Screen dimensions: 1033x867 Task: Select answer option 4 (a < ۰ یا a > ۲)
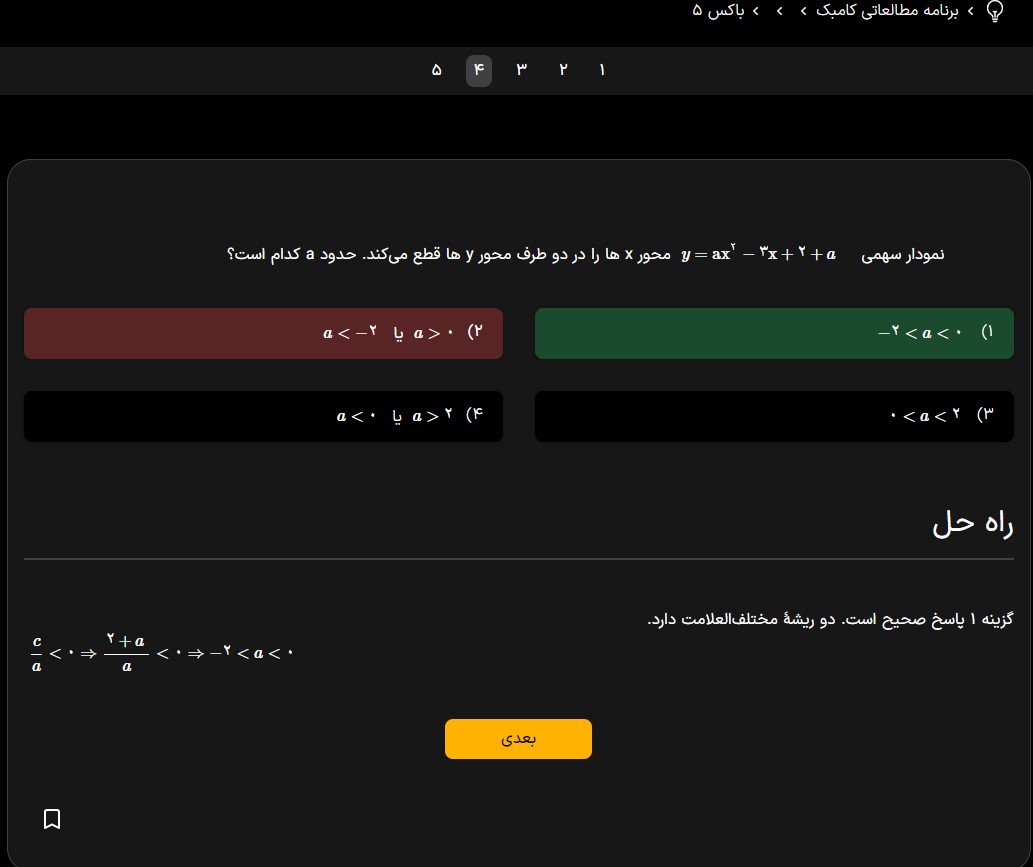point(263,416)
